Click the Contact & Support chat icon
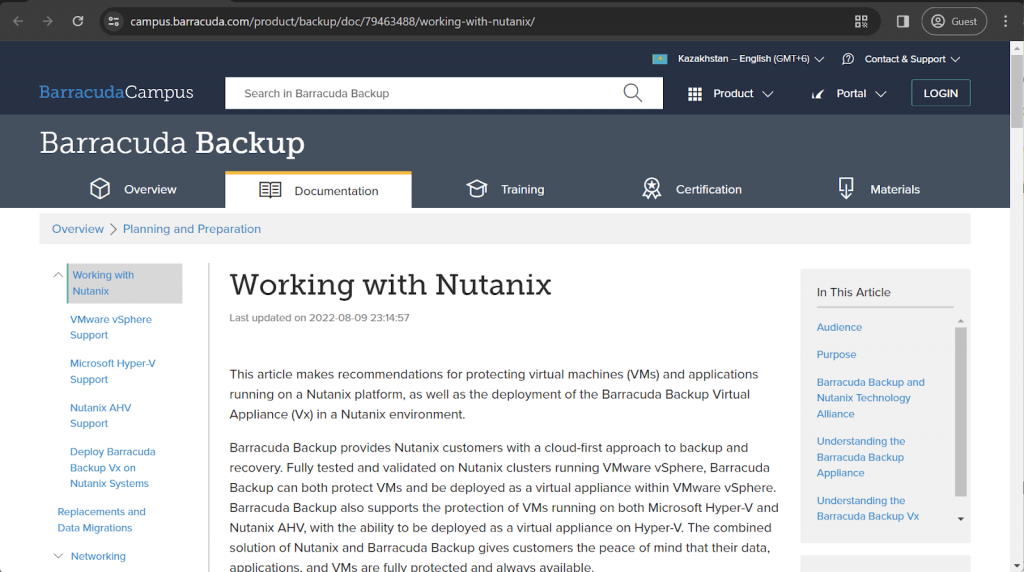Image resolution: width=1024 pixels, height=572 pixels. 848,59
